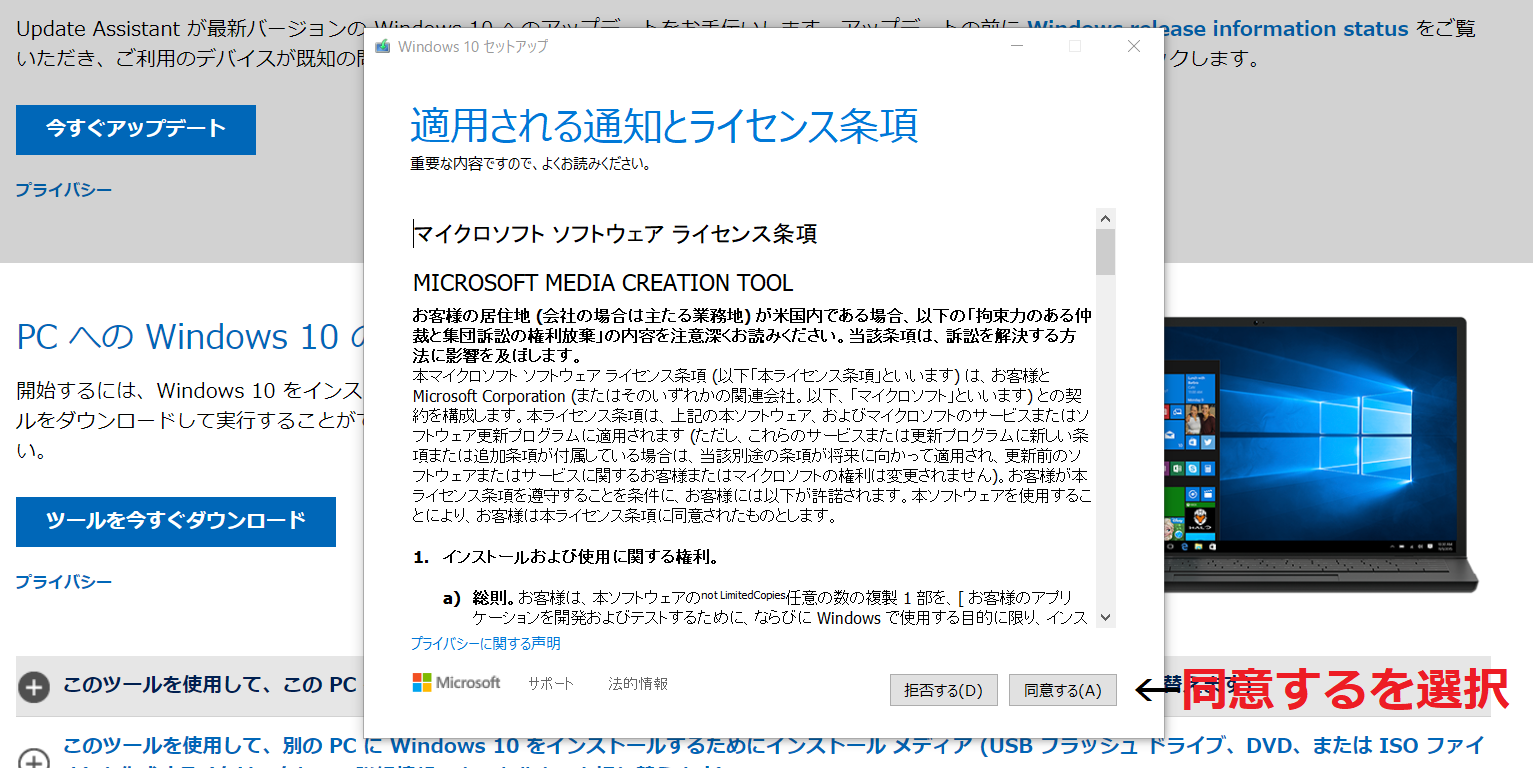
Task: Click ツールを今すぐダウンロード button on the web page
Action: tap(176, 522)
